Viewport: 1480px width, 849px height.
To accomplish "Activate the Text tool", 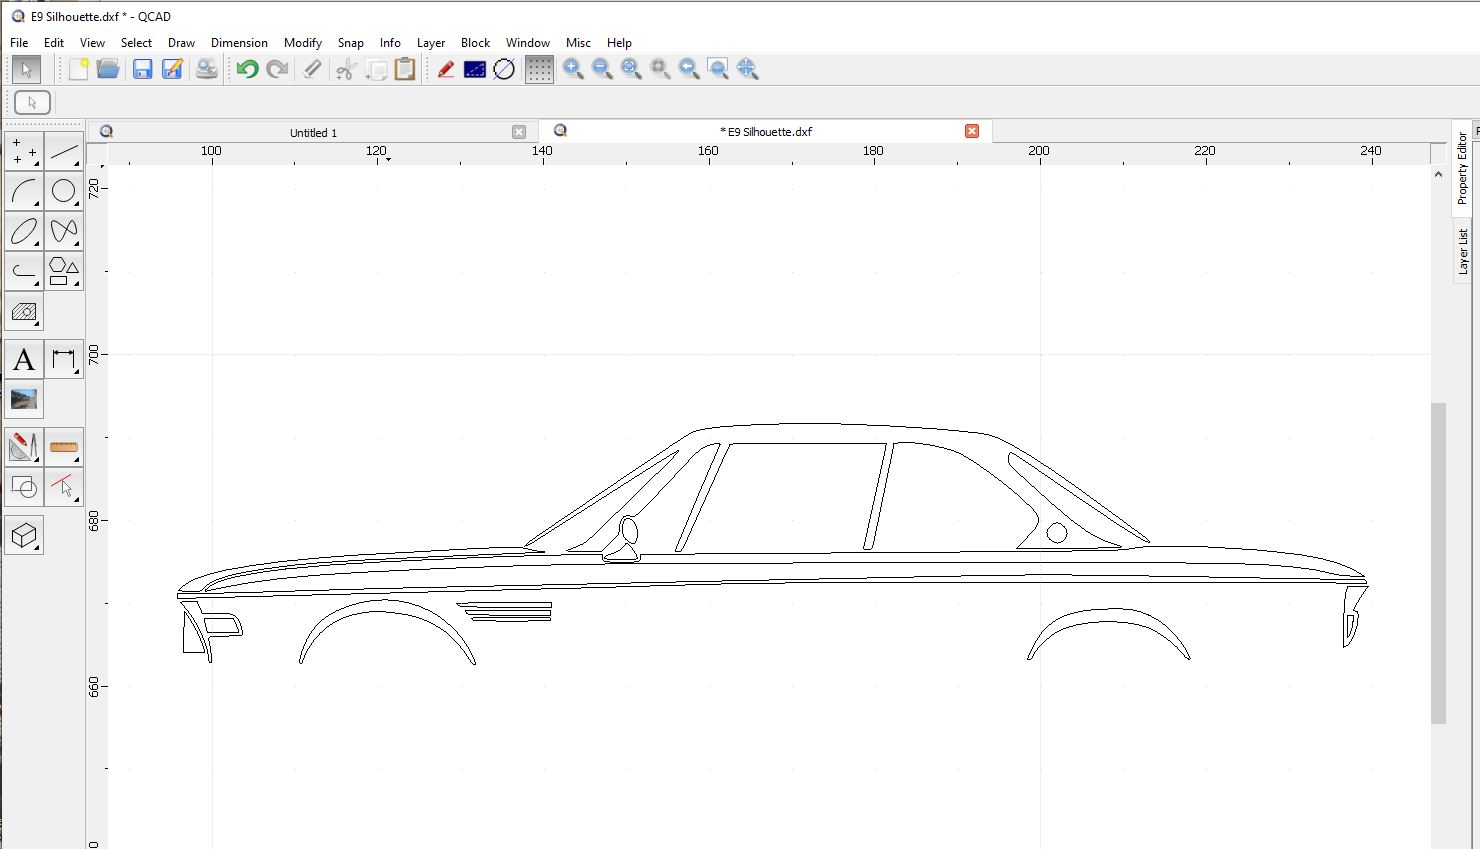I will [x=24, y=360].
